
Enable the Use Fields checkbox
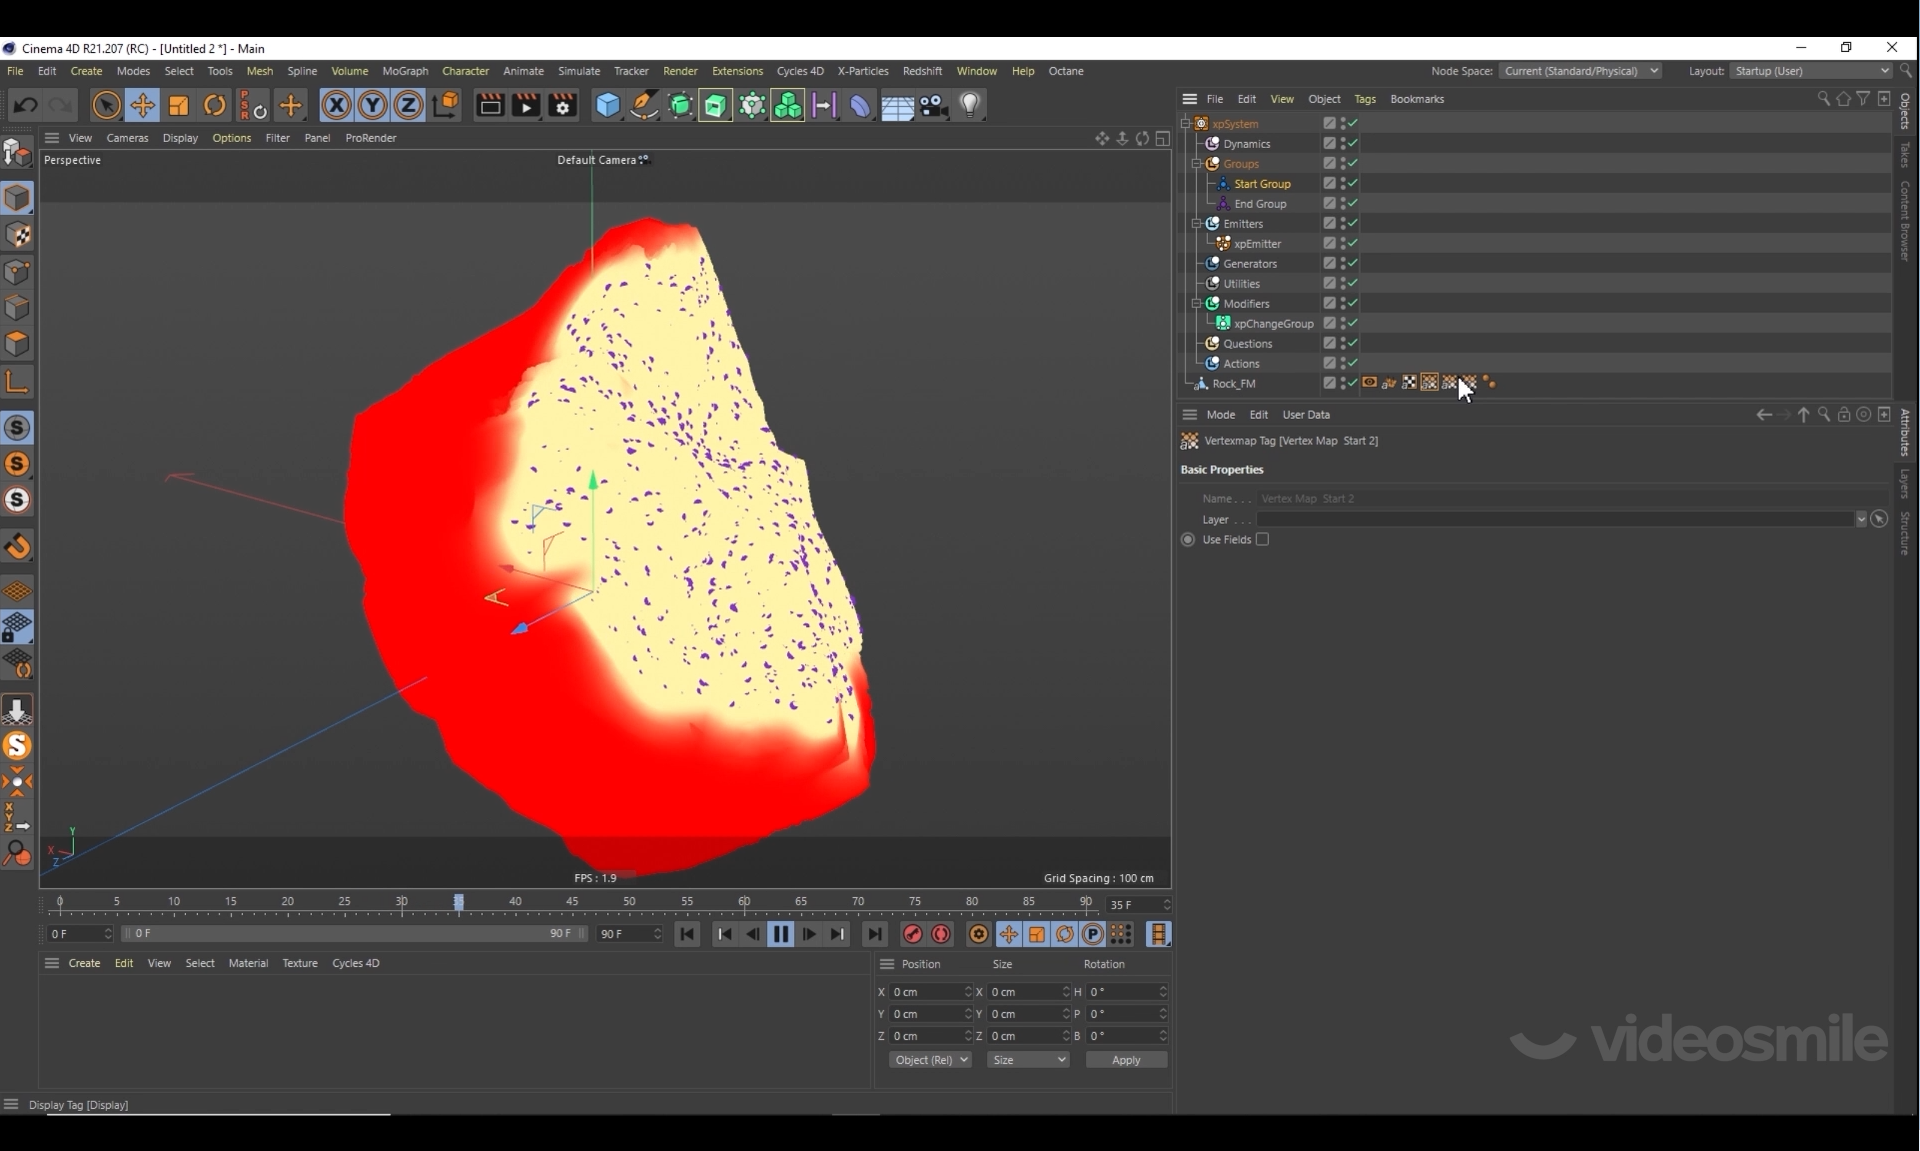click(x=1262, y=540)
